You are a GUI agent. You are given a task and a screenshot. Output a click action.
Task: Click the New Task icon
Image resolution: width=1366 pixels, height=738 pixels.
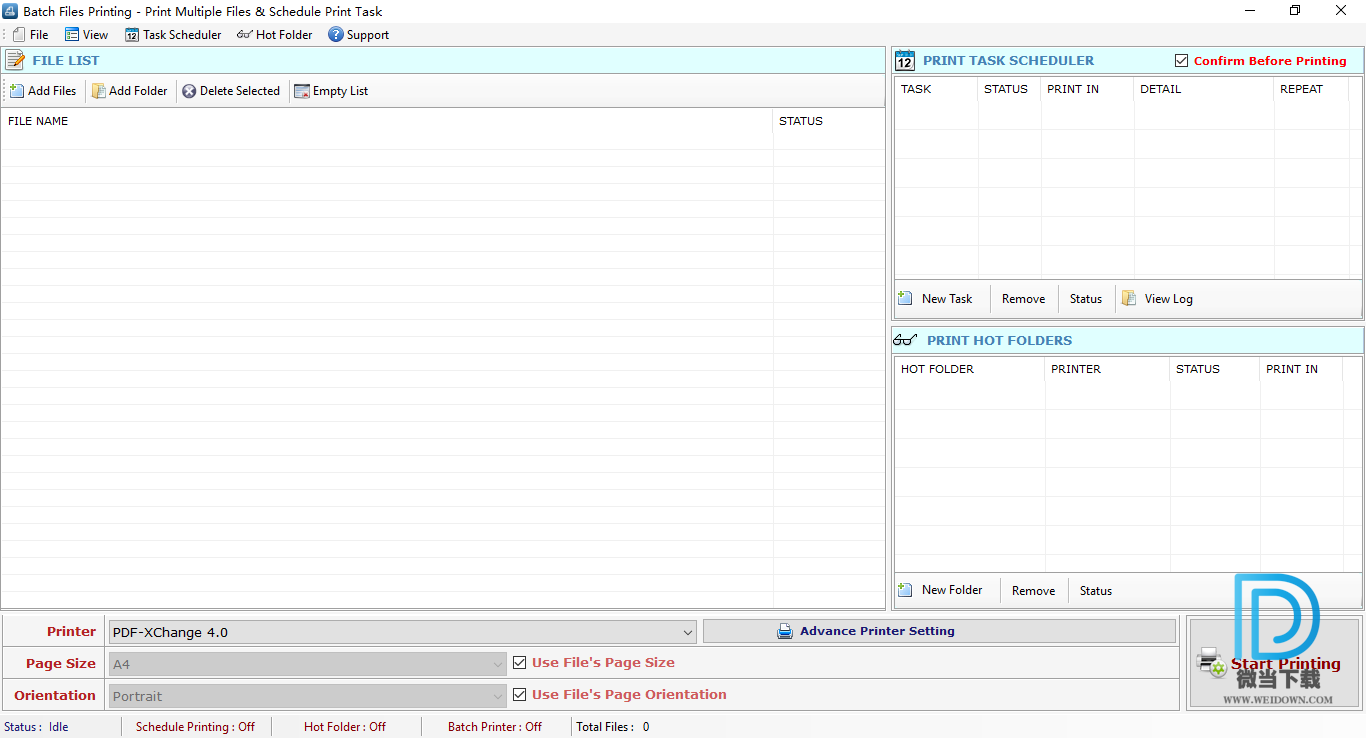click(905, 298)
